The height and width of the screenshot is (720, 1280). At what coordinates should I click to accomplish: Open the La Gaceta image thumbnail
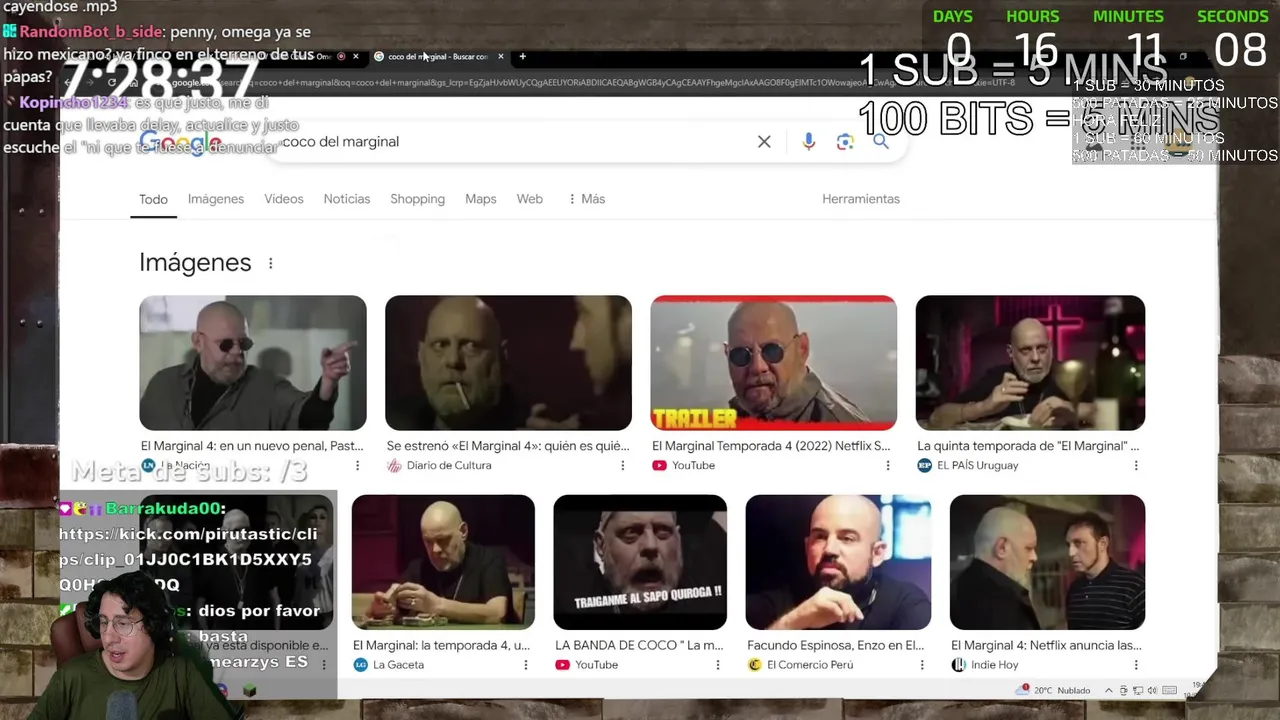tap(443, 562)
